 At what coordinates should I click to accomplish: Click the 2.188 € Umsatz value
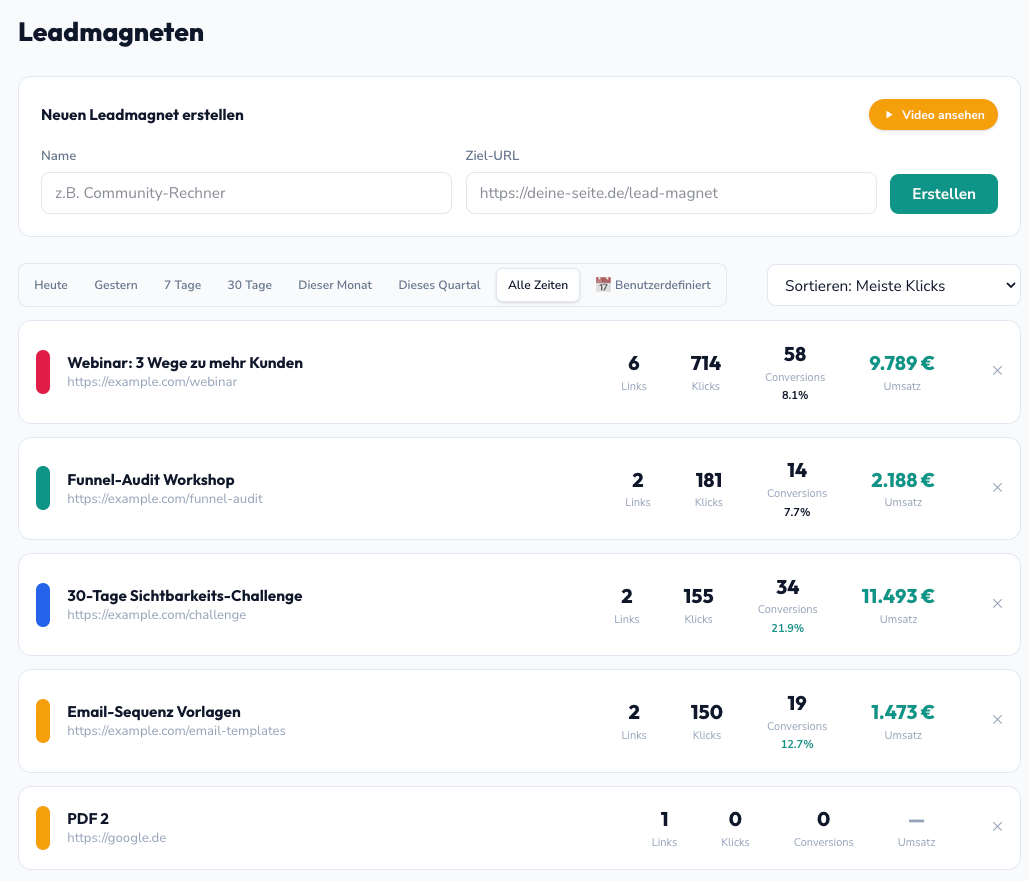902,480
